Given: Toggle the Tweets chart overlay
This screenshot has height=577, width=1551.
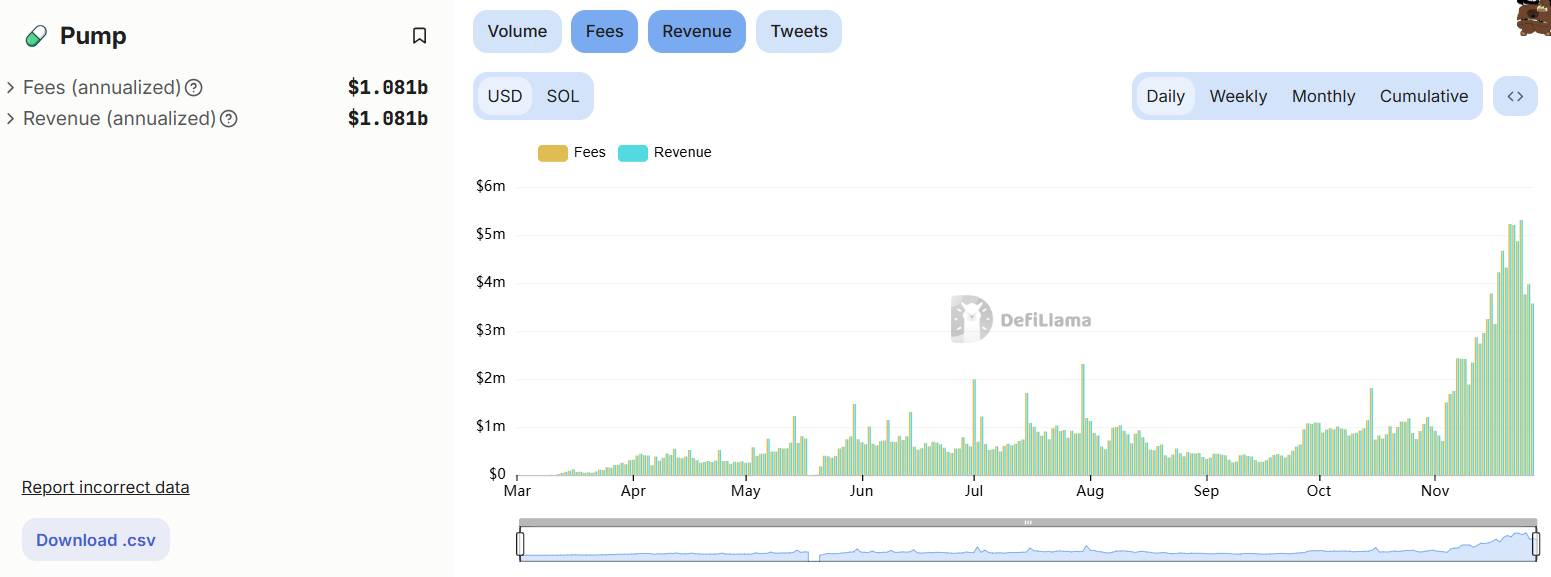Looking at the screenshot, I should 799,31.
